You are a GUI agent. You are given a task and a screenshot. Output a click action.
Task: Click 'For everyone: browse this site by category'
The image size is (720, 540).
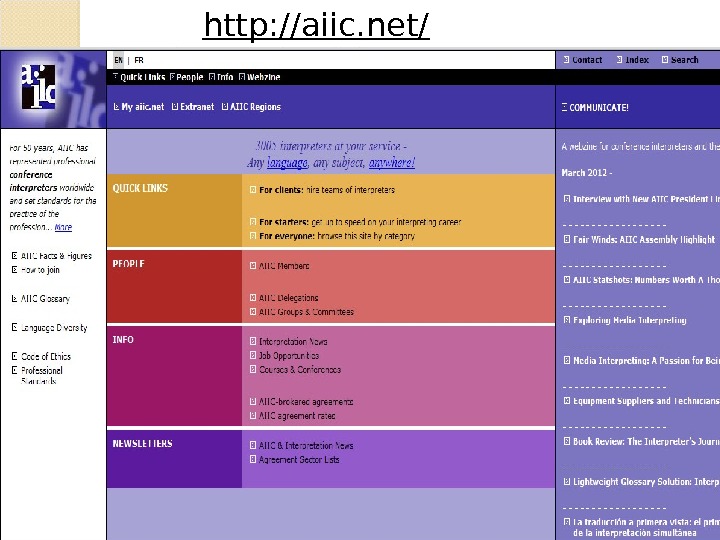pos(337,236)
